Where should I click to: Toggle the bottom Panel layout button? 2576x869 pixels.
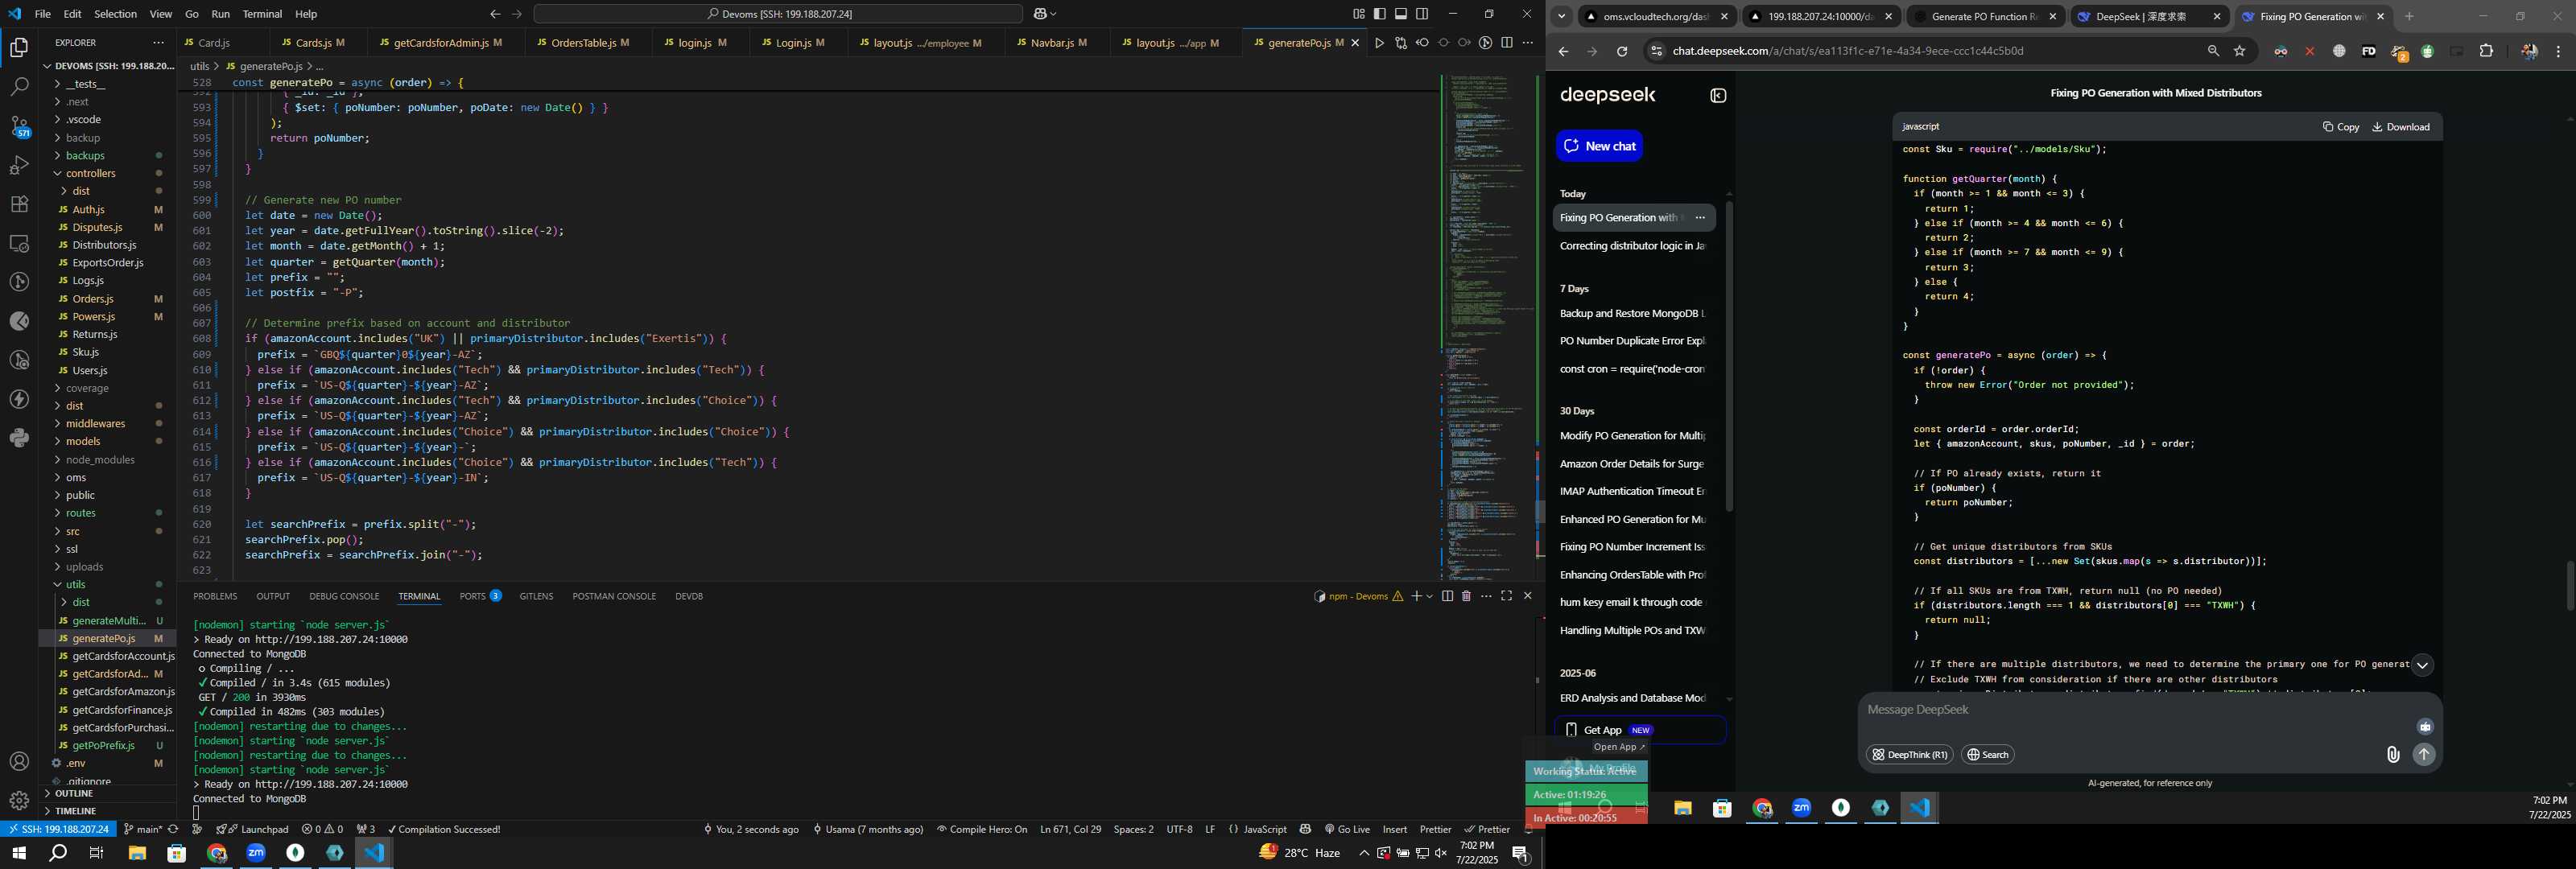1401,14
